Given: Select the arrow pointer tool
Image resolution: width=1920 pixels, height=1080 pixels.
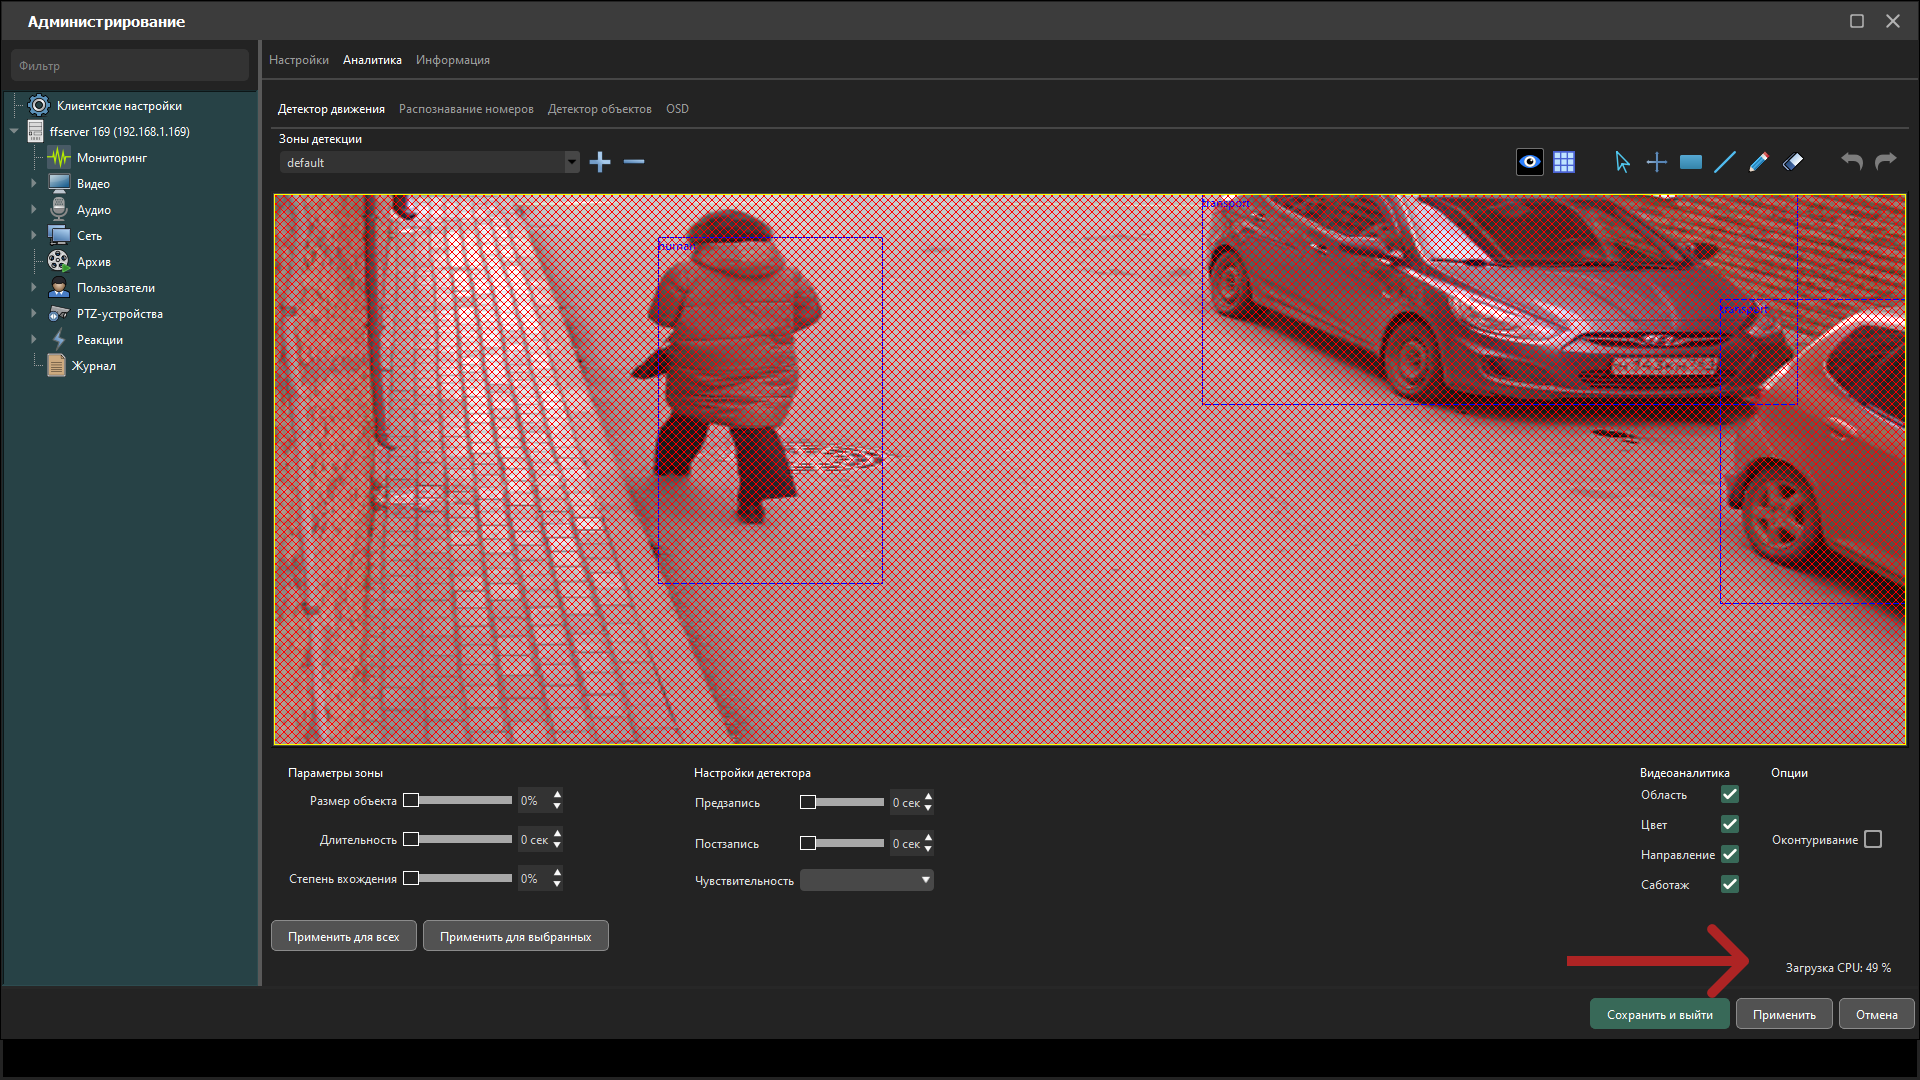Looking at the screenshot, I should (x=1622, y=162).
